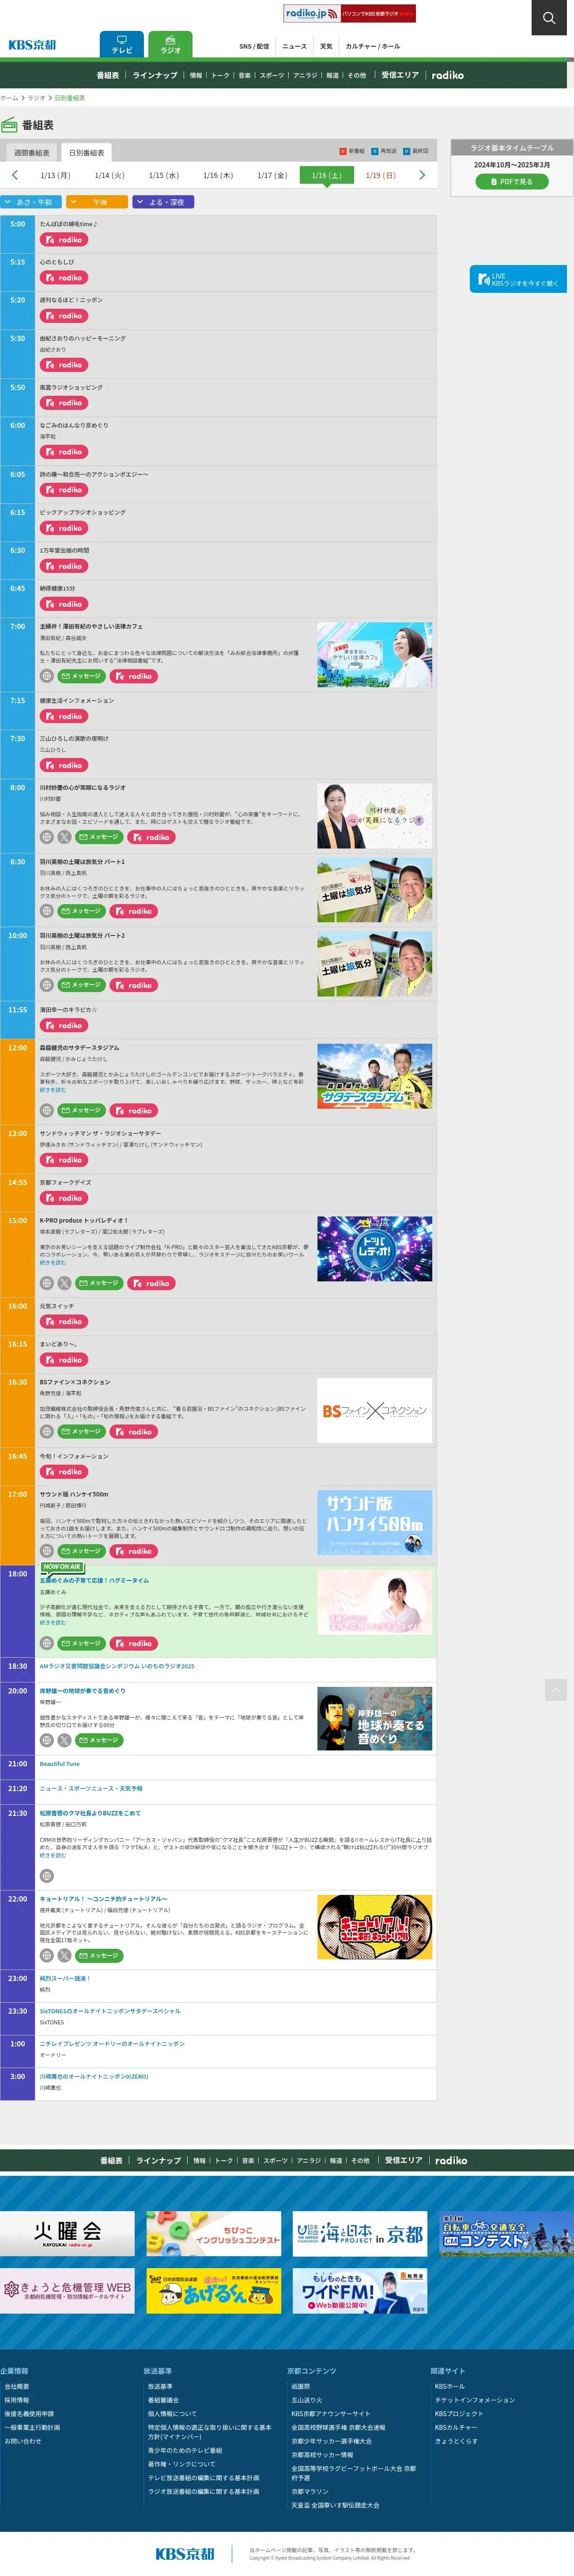Click radiko button for たんぽぽの綿毛time♪
Screen dimensions: 574x2576
point(64,240)
